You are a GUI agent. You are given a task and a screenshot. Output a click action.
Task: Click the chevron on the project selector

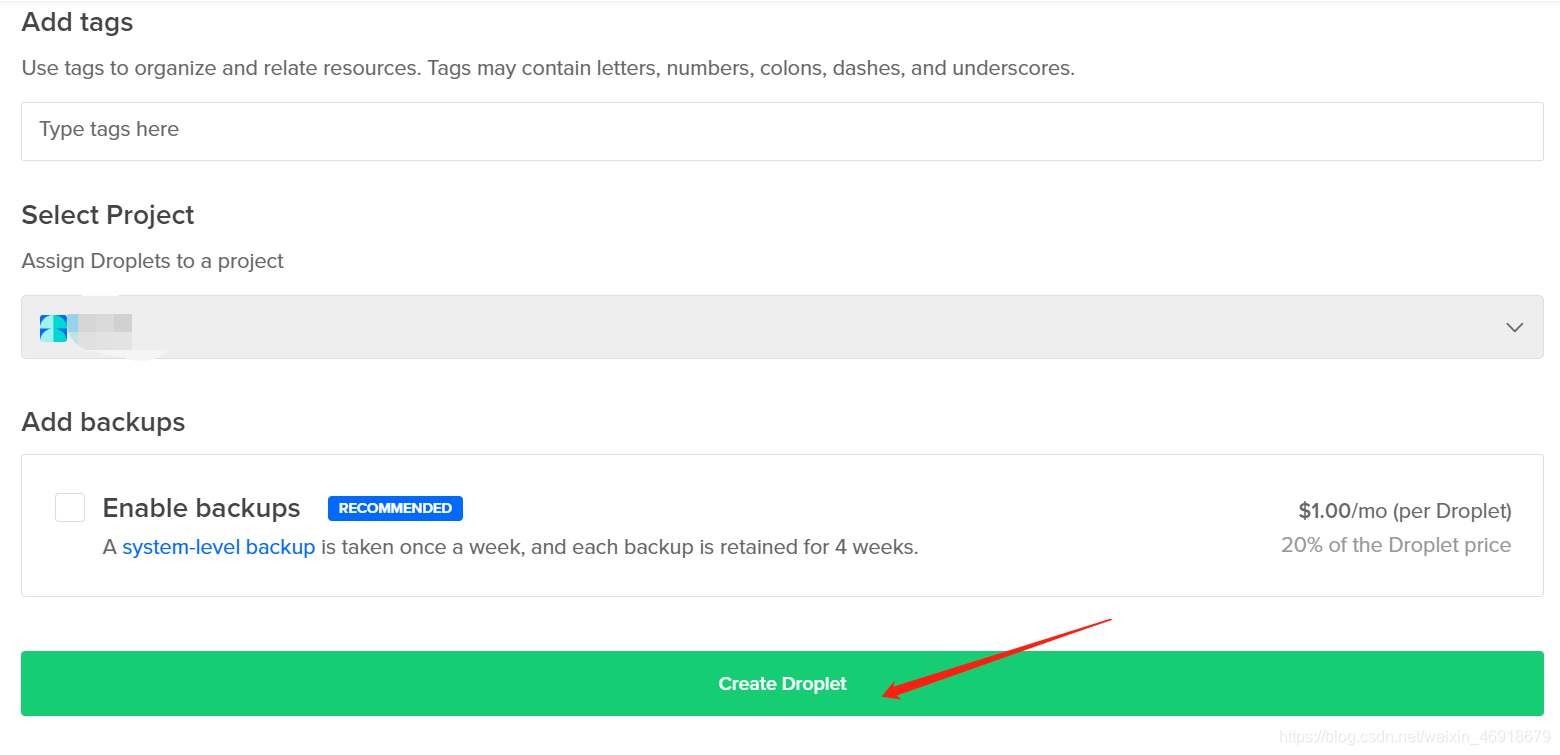tap(1515, 327)
